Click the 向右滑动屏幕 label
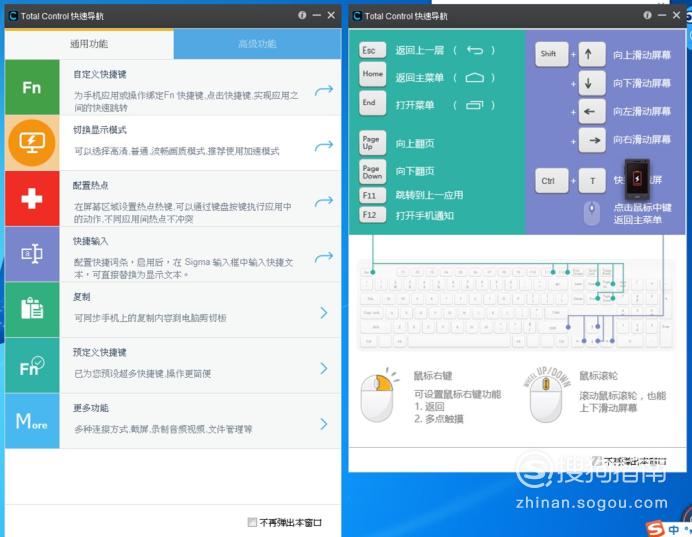This screenshot has height=537, width=692. pyautogui.click(x=642, y=140)
